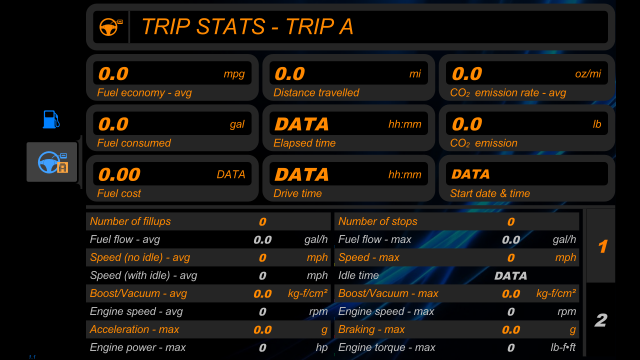
Task: Switch to page 1 tab
Action: [601, 246]
